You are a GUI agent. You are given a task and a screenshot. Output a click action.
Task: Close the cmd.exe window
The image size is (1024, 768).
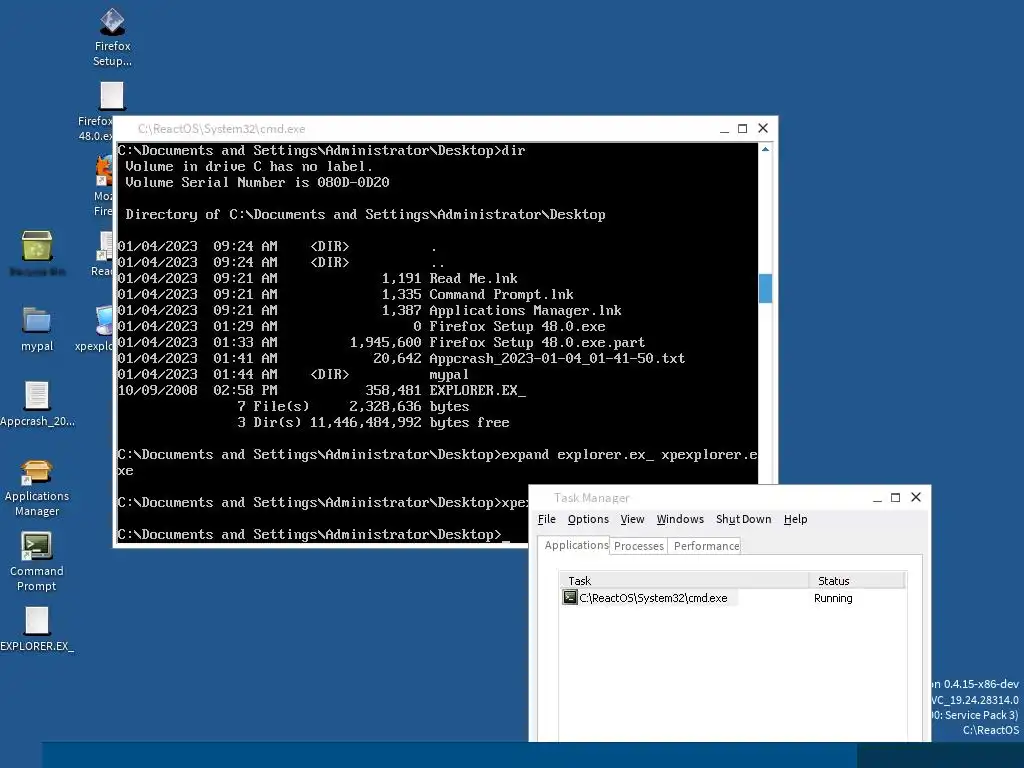coord(763,129)
